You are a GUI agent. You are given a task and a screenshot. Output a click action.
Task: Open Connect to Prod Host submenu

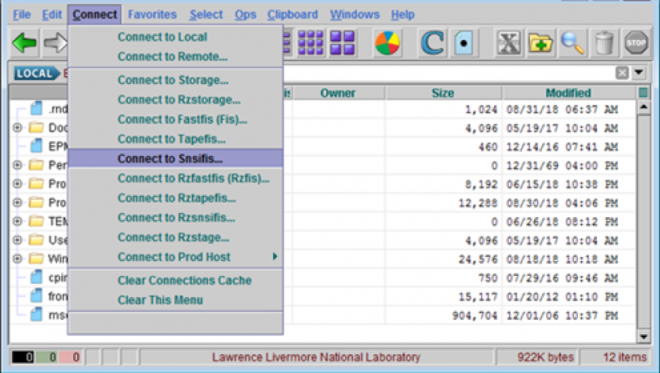[x=176, y=257]
